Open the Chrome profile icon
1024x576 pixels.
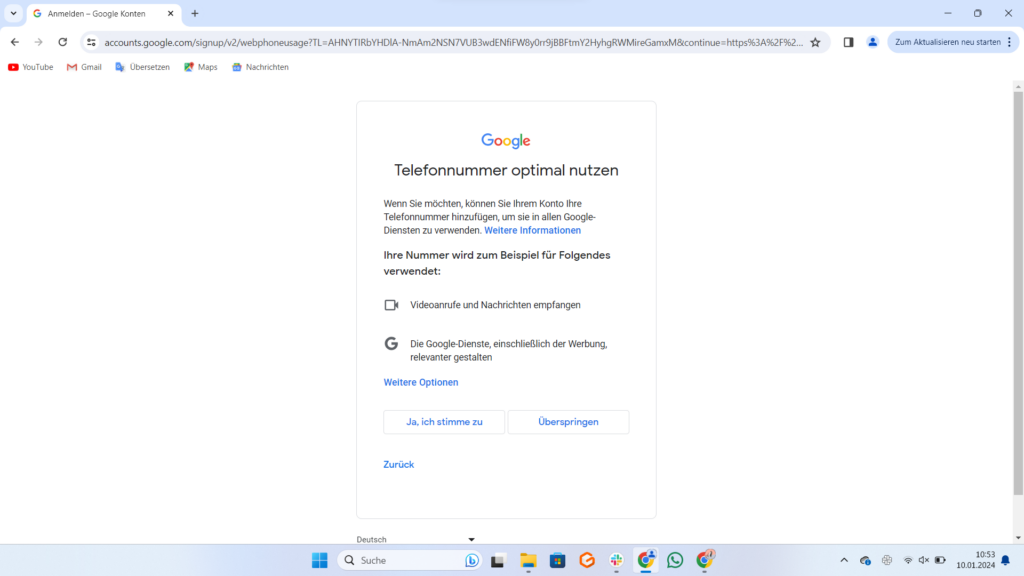click(x=873, y=42)
